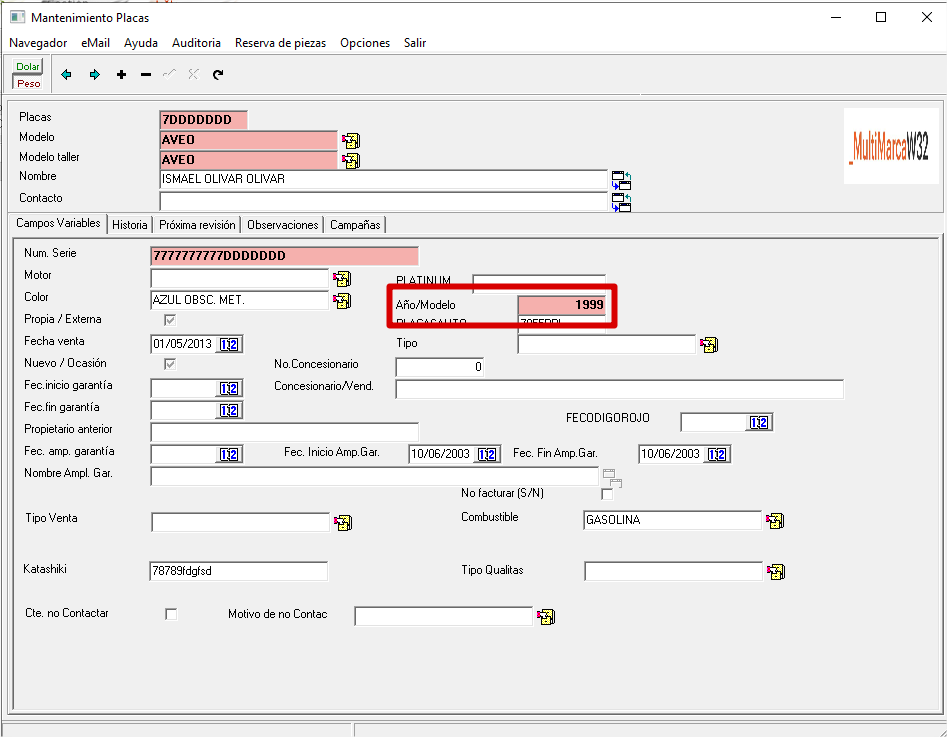The image size is (947, 737).
Task: Click Salir in the menu bar
Action: point(415,43)
